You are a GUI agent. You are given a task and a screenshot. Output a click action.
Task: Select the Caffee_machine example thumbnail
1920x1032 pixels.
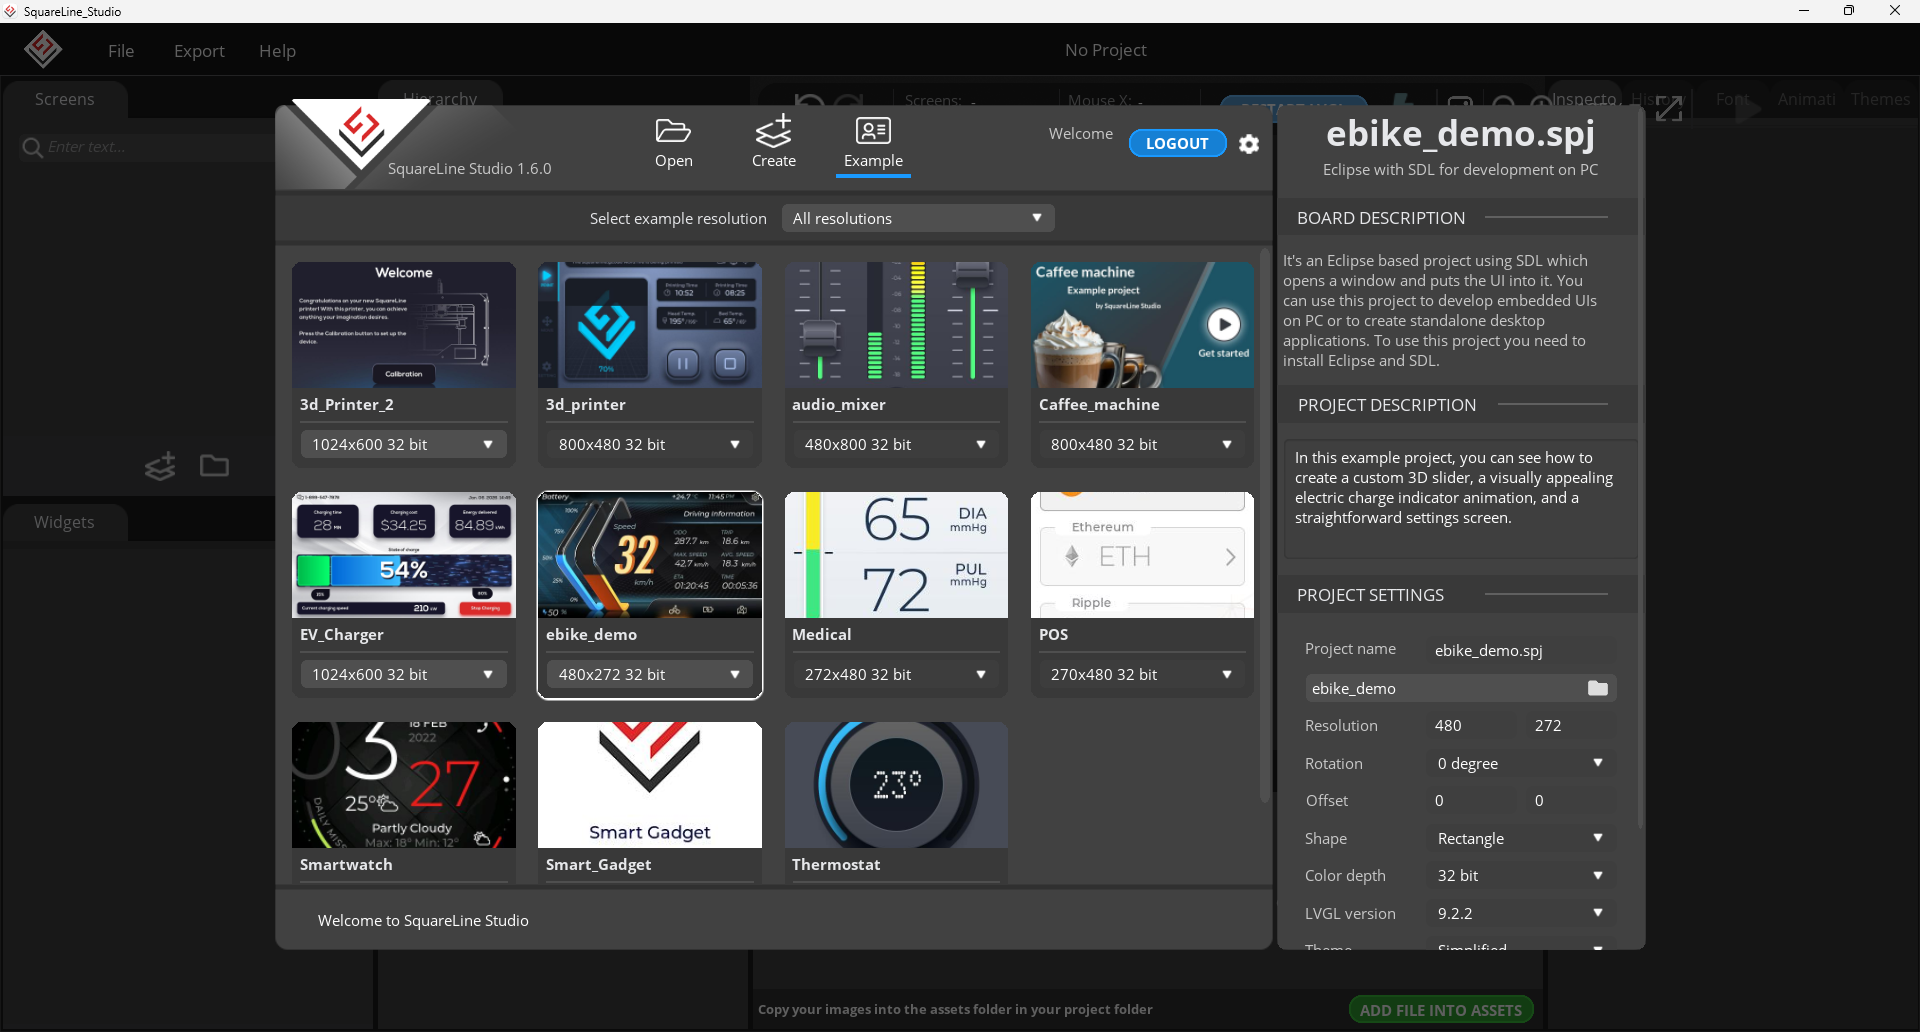[x=1142, y=325]
